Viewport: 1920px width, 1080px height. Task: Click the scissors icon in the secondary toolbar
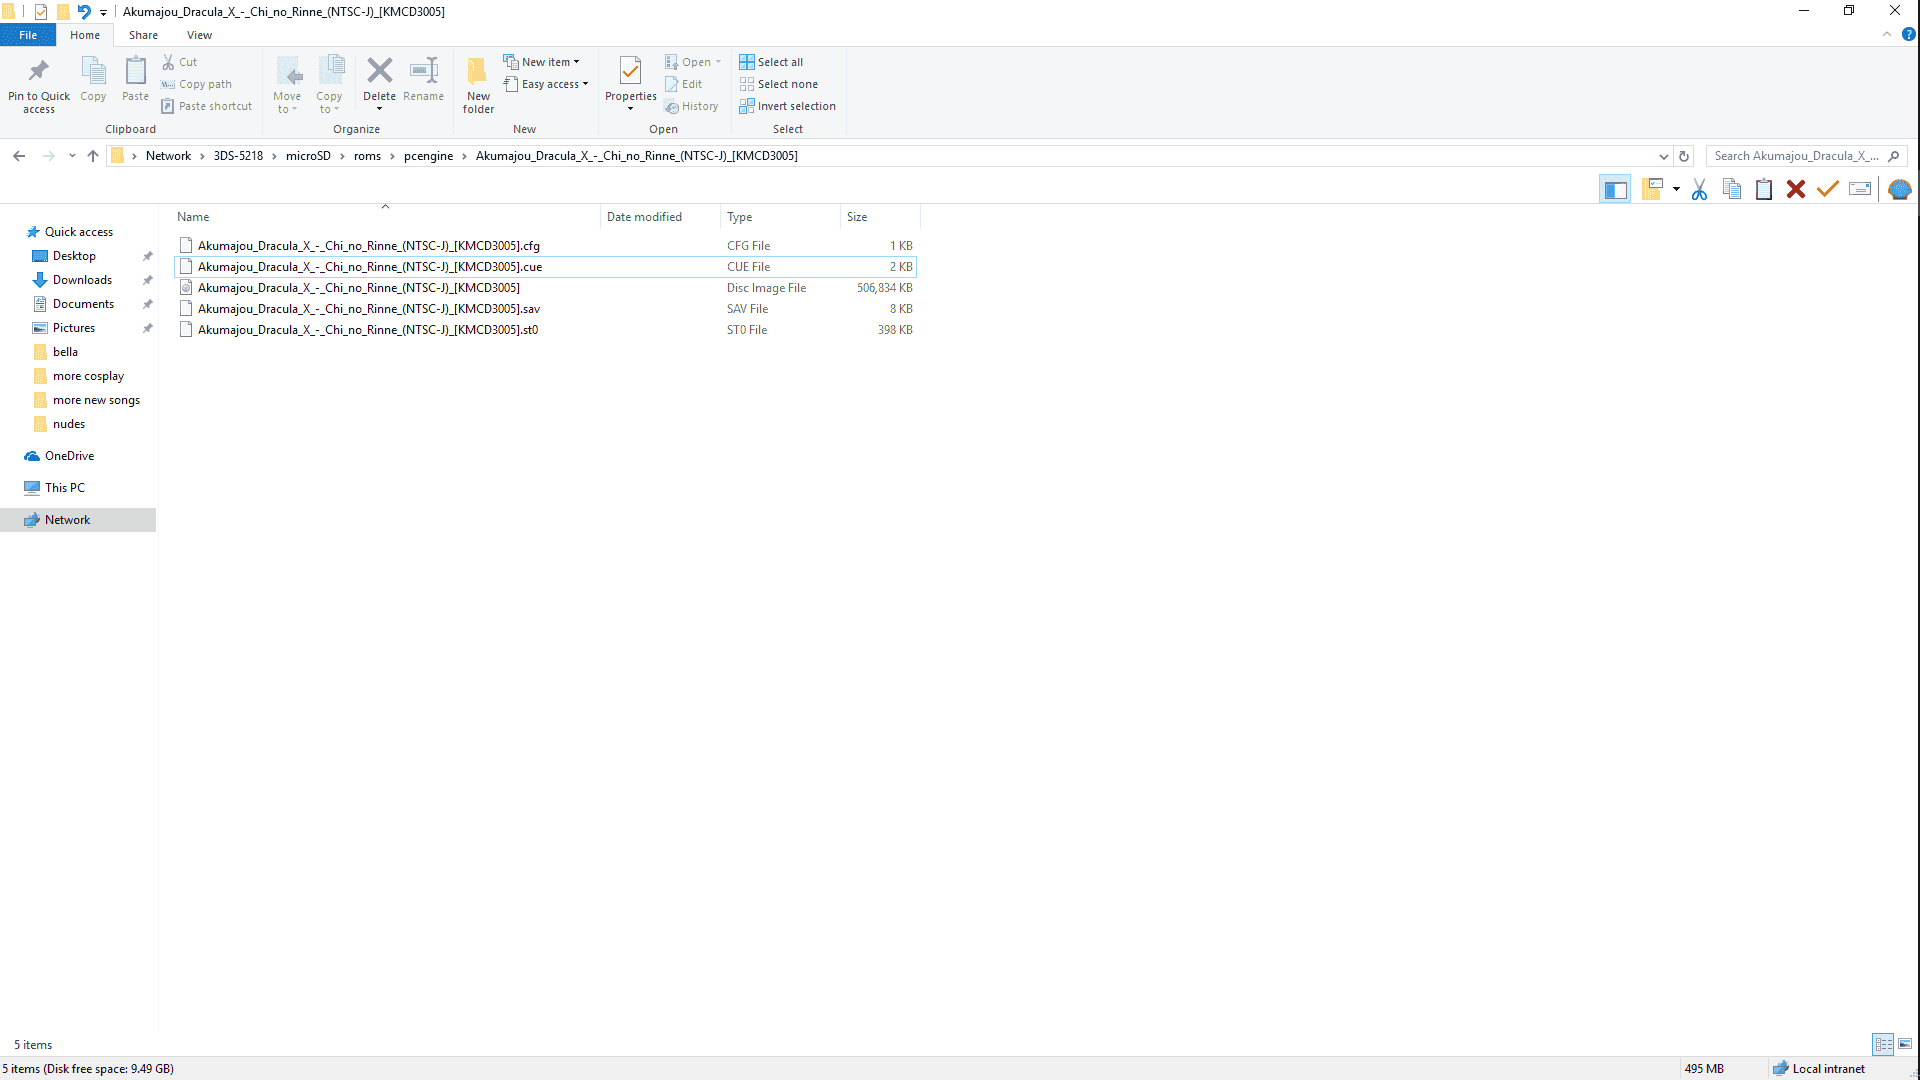pos(1699,189)
